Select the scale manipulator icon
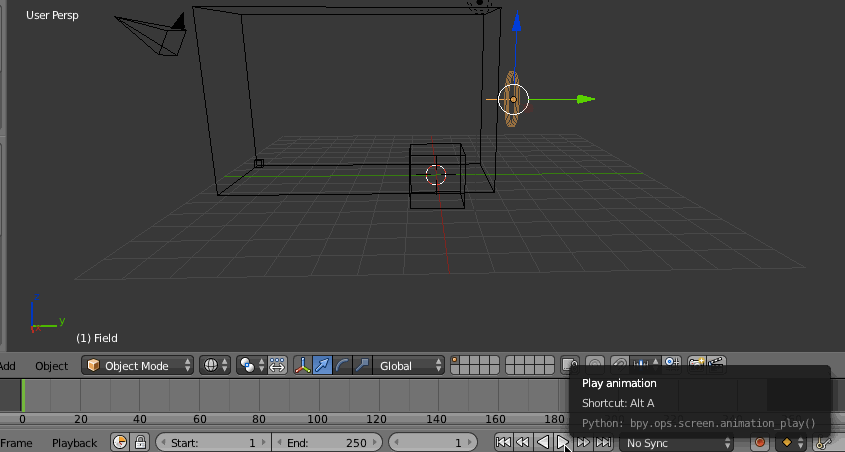Viewport: 845px width, 452px height. (x=362, y=365)
